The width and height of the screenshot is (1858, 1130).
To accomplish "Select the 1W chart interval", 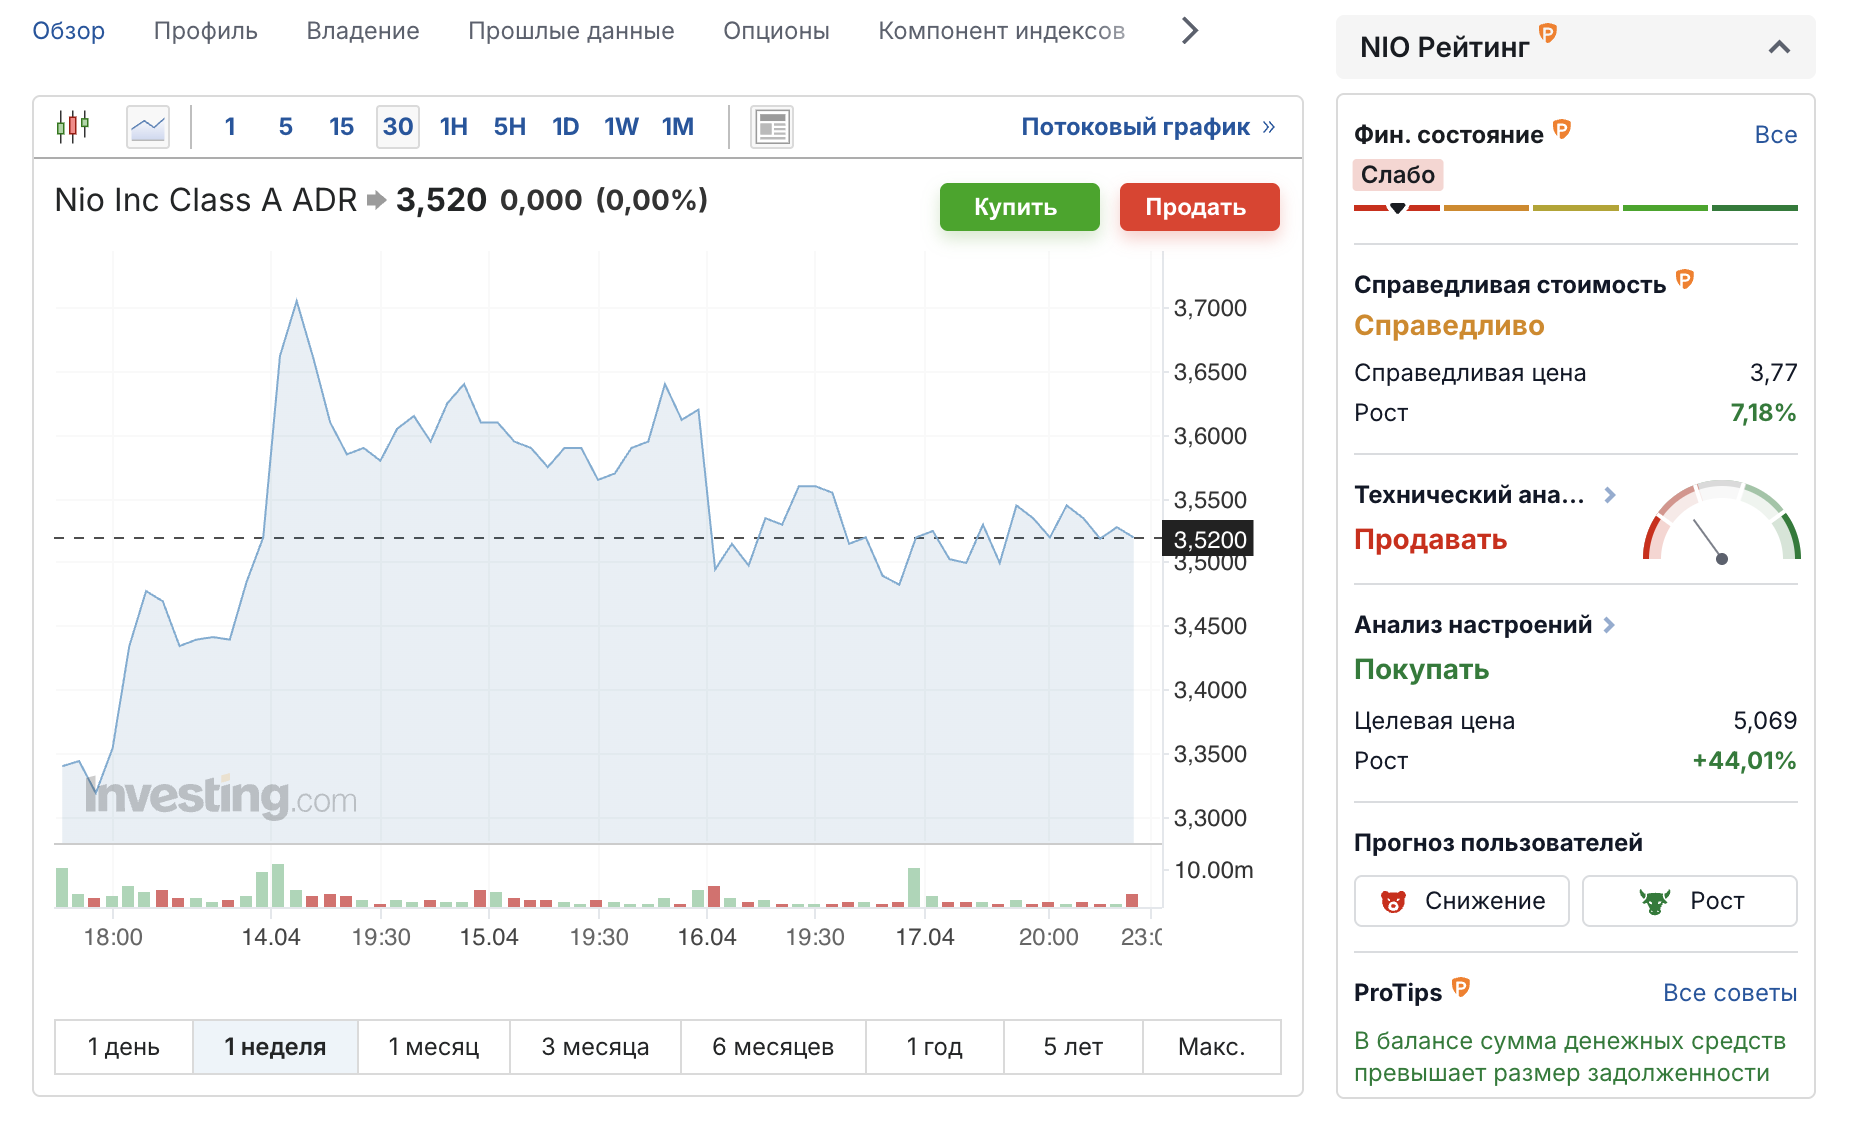I will coord(621,127).
